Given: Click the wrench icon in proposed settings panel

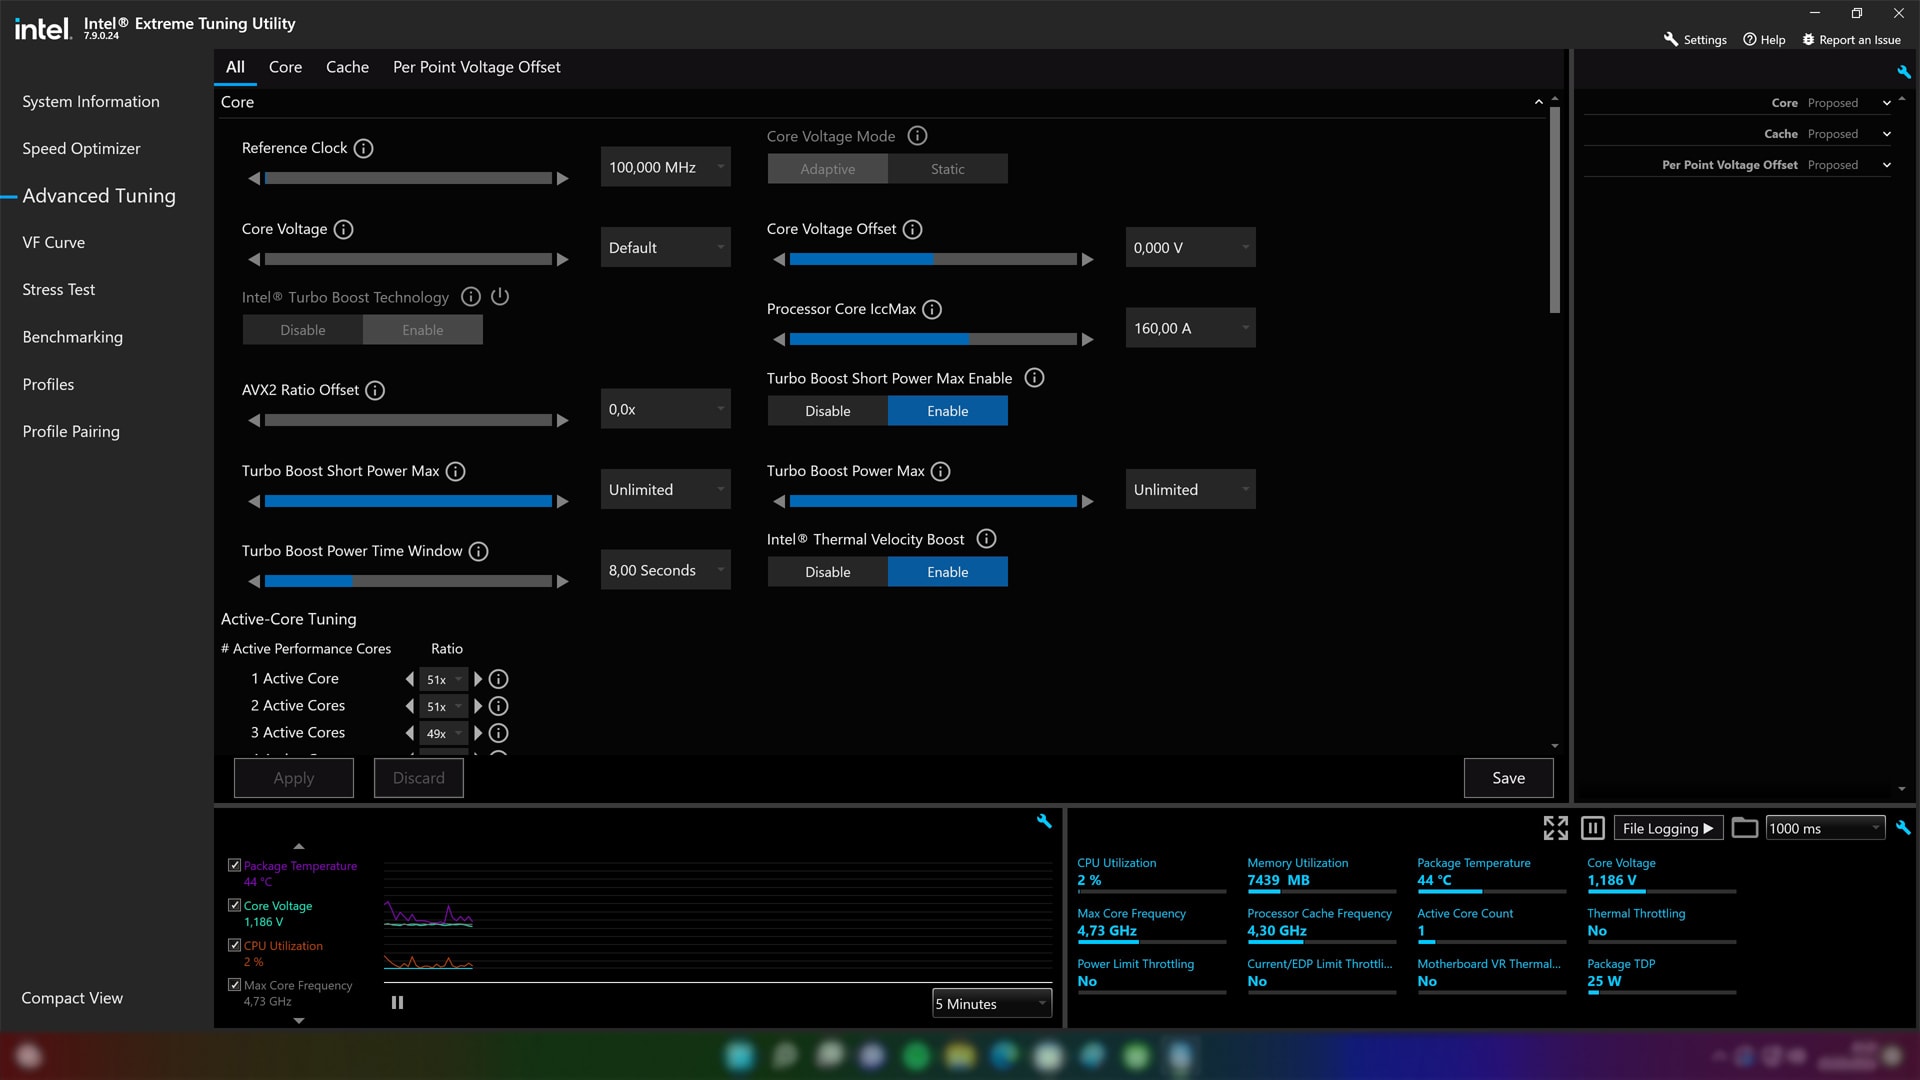Looking at the screenshot, I should click(x=1904, y=72).
